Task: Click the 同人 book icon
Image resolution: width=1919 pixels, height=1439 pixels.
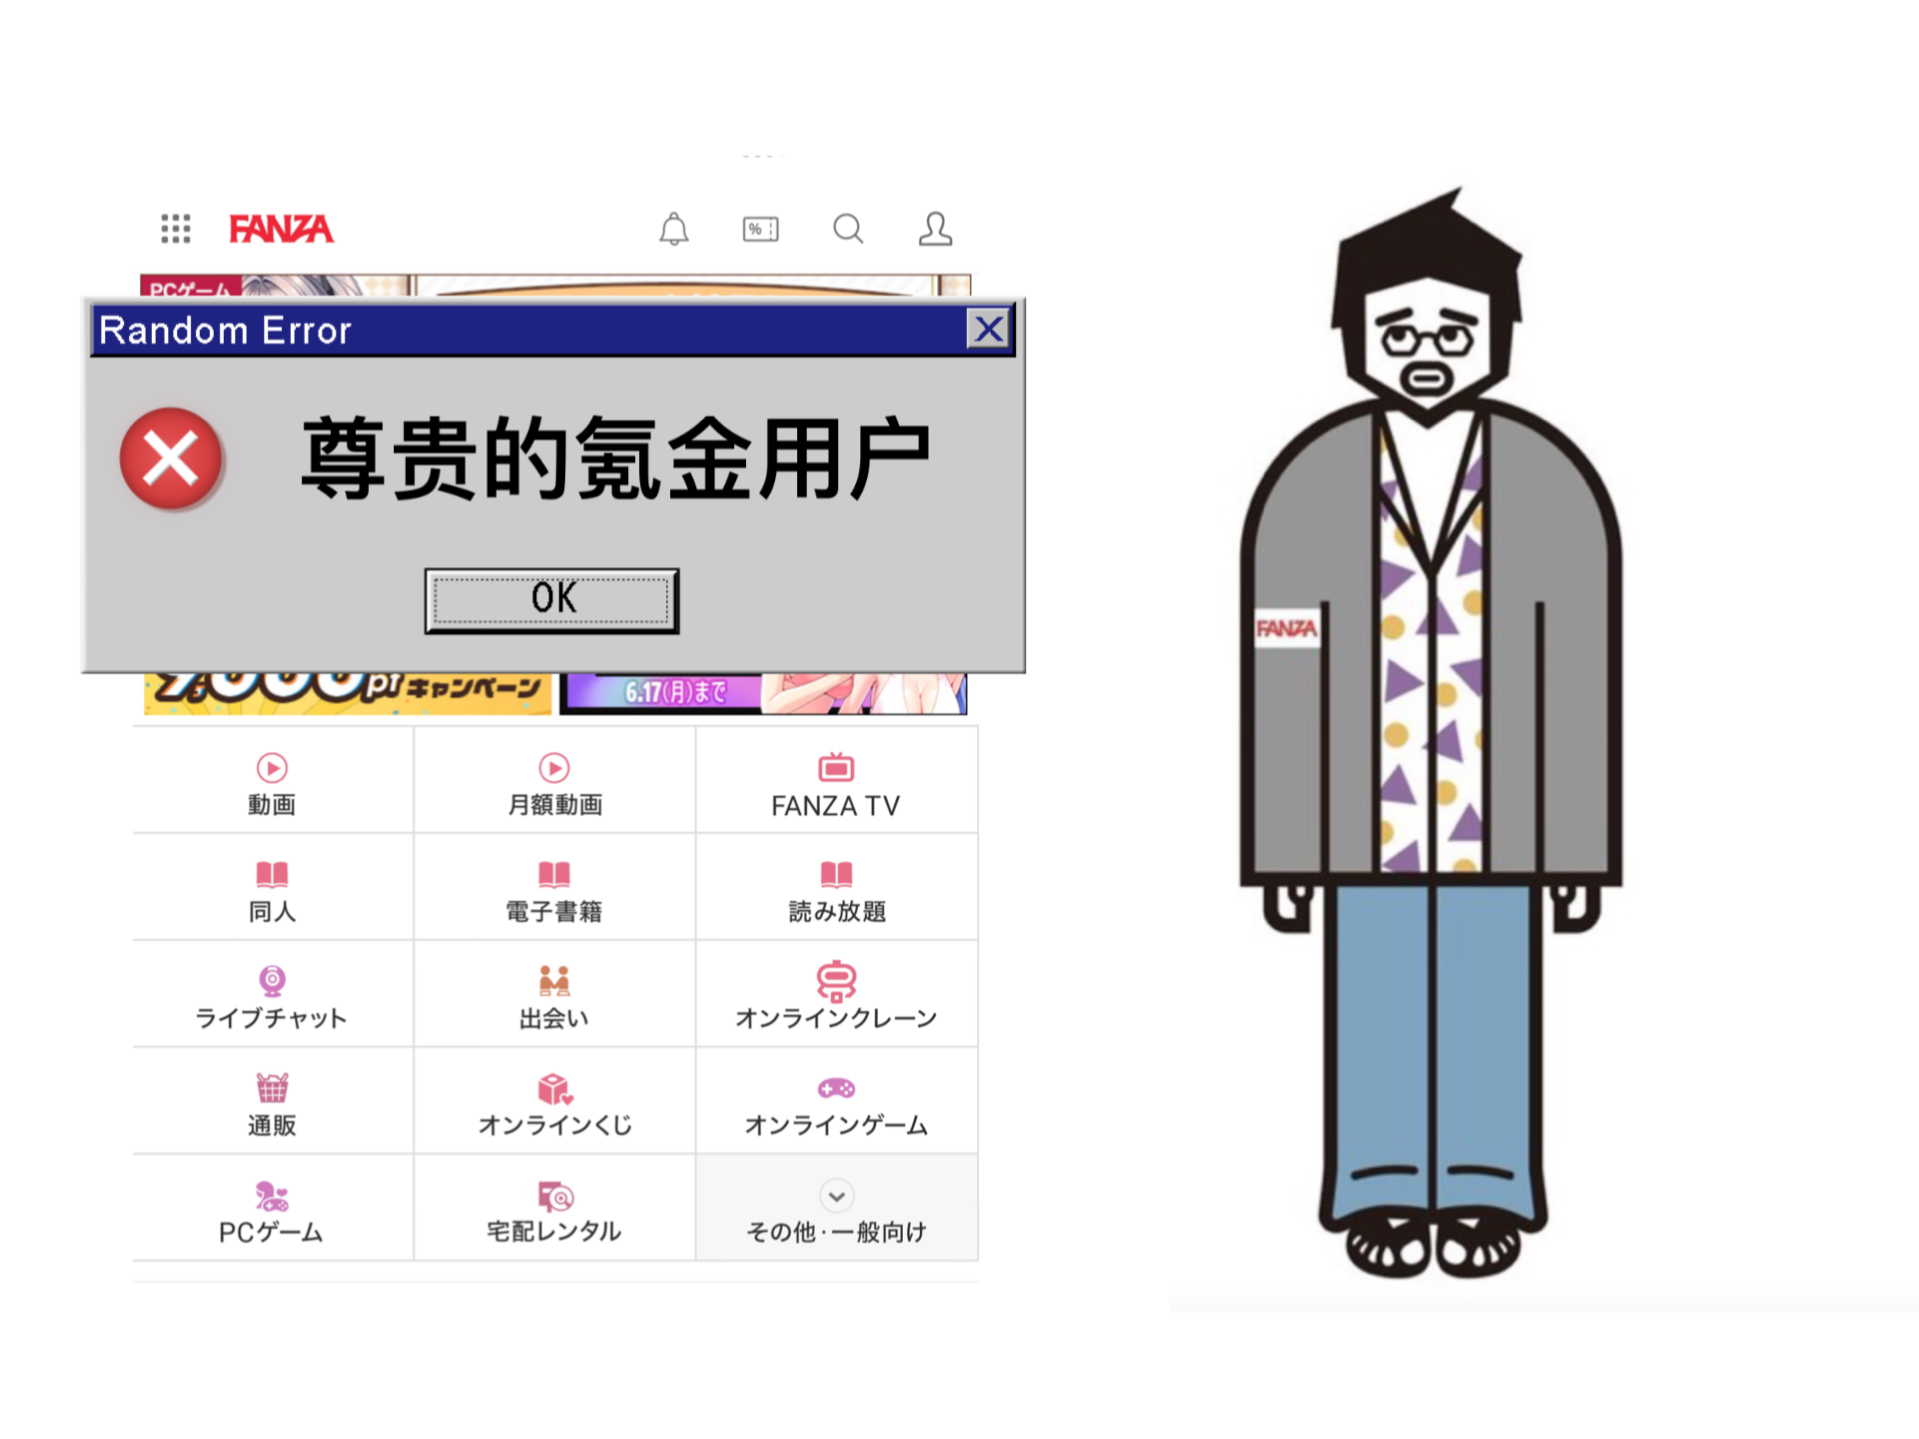Action: pyautogui.click(x=272, y=874)
